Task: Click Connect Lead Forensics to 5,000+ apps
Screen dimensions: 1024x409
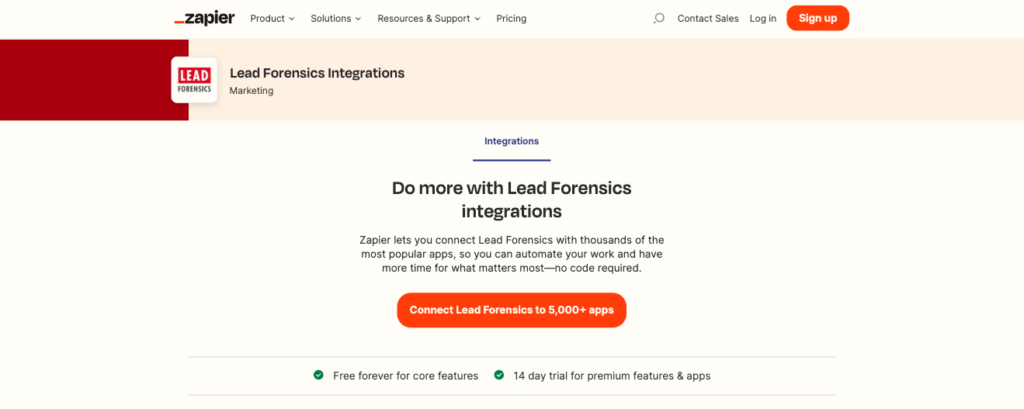Action: pyautogui.click(x=511, y=310)
